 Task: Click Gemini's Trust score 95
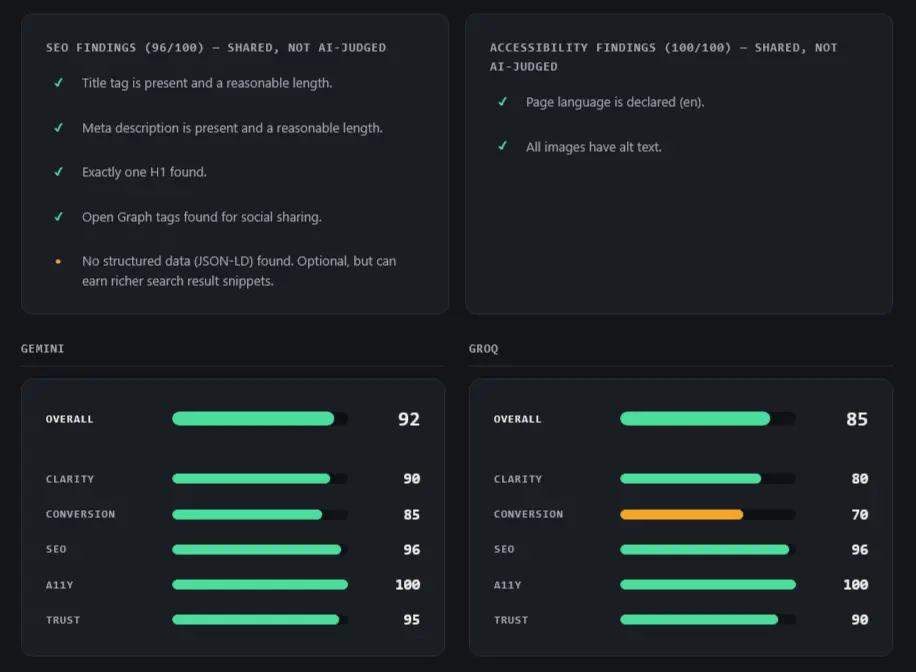click(x=412, y=619)
